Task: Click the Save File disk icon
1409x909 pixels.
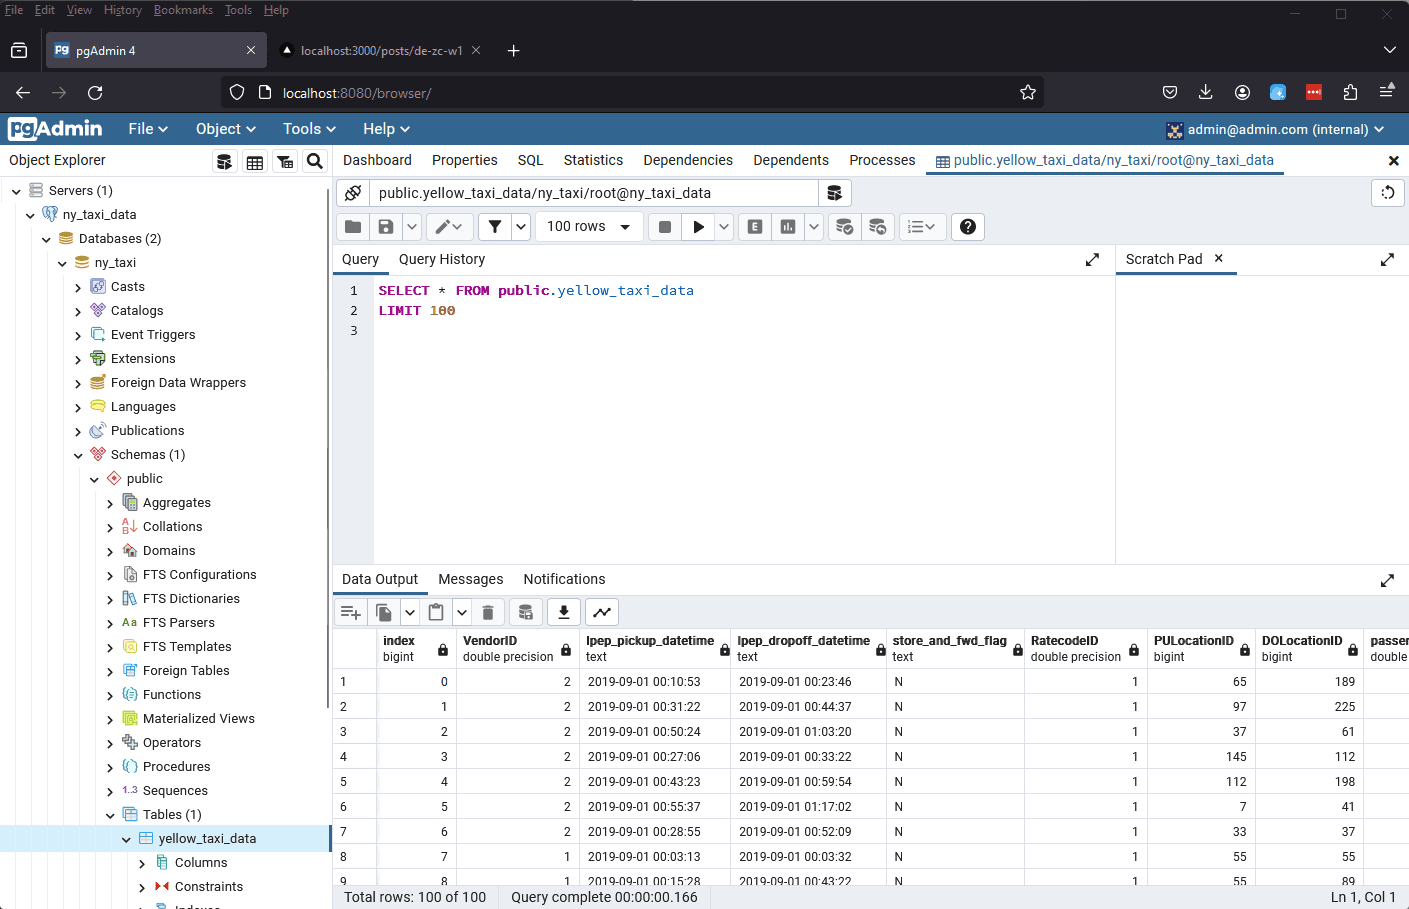Action: (x=386, y=227)
